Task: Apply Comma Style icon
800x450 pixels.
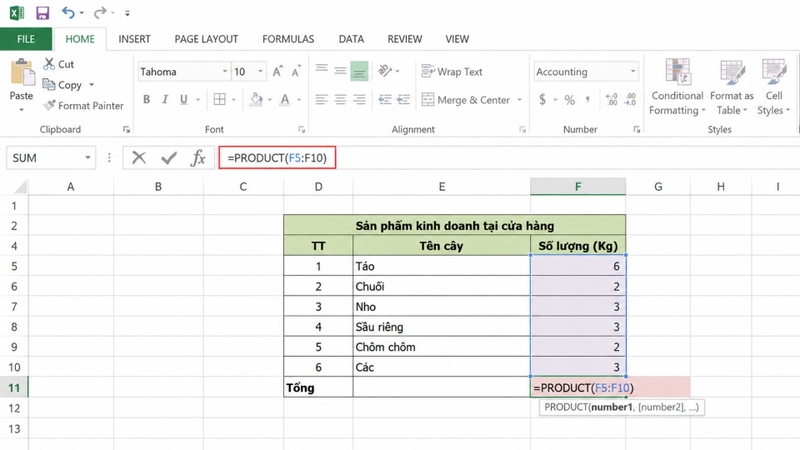Action: [588, 99]
